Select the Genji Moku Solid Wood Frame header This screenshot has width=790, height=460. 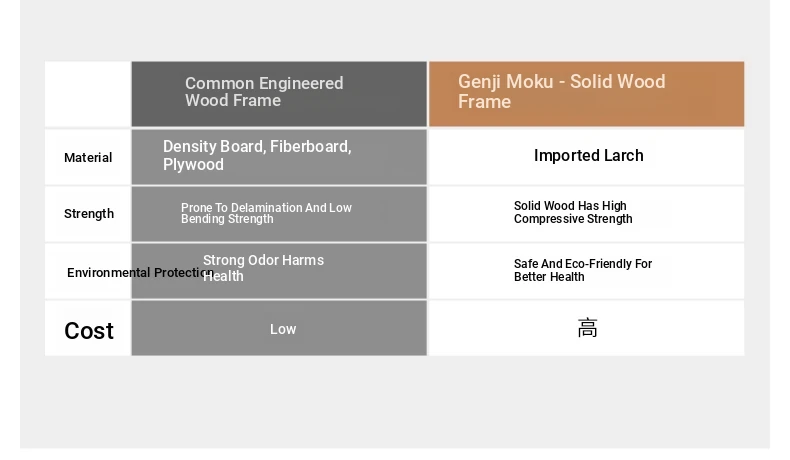point(586,94)
